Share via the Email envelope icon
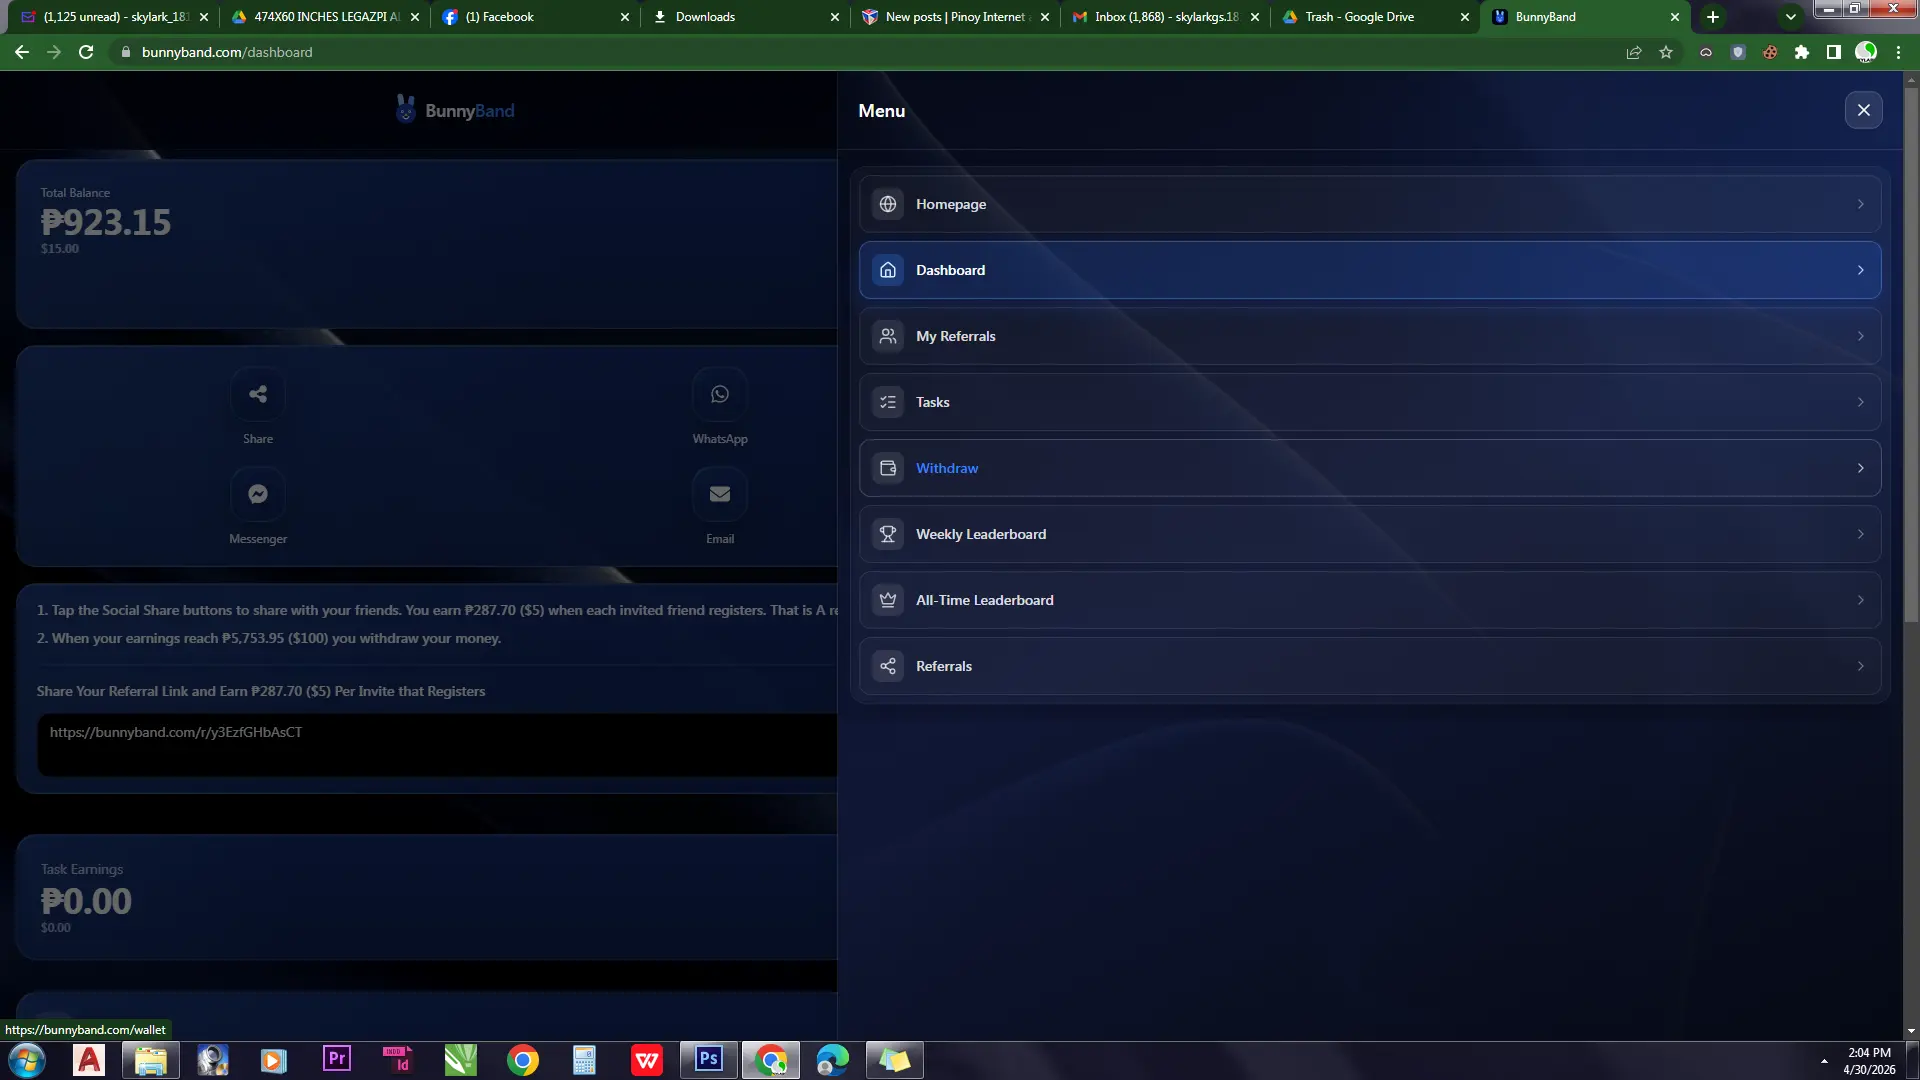 pyautogui.click(x=720, y=494)
